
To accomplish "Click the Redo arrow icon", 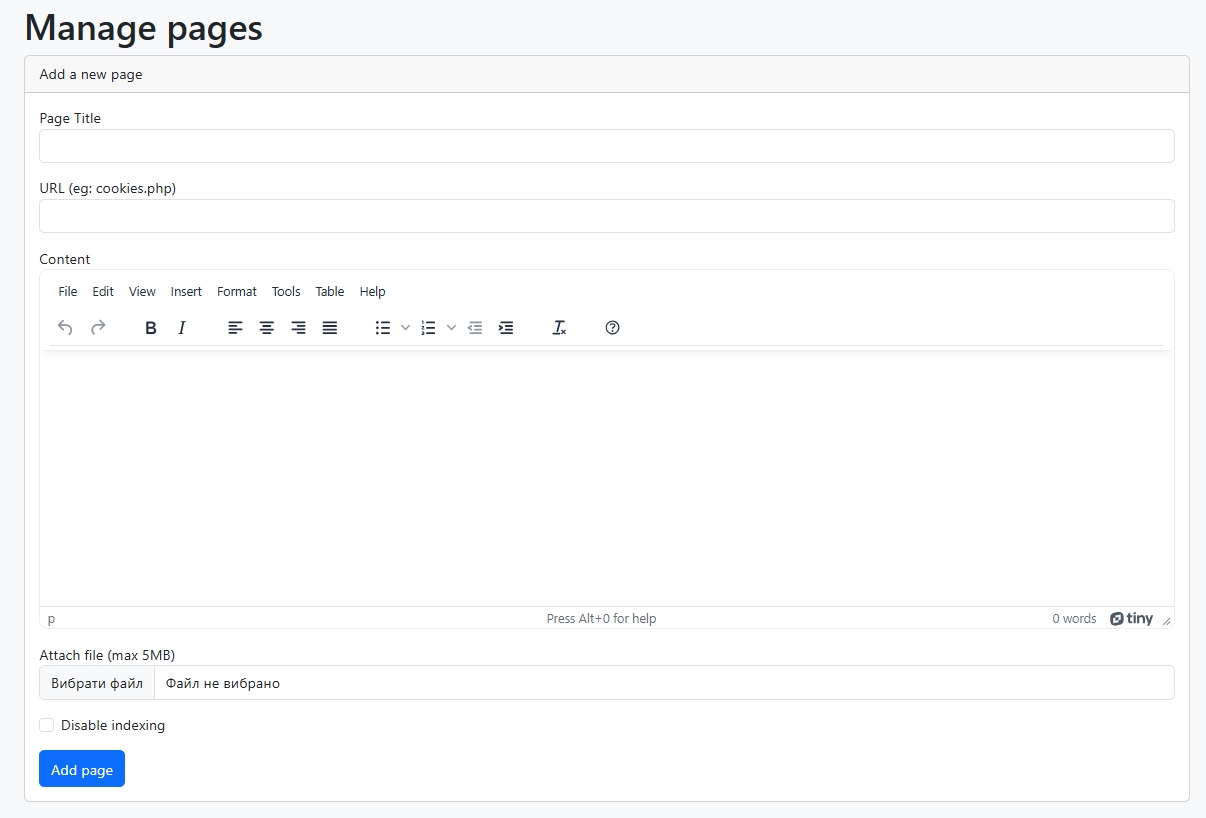I will pos(98,328).
